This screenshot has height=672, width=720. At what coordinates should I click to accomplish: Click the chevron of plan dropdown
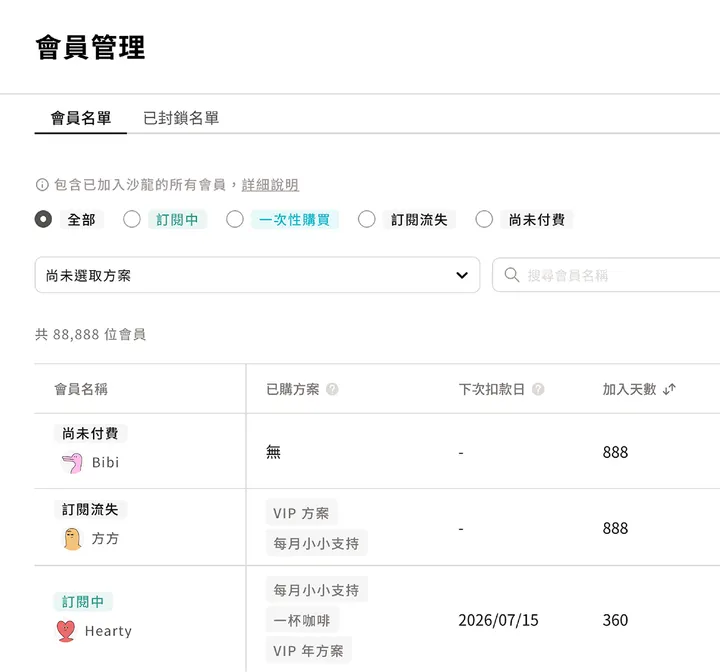[x=462, y=275]
